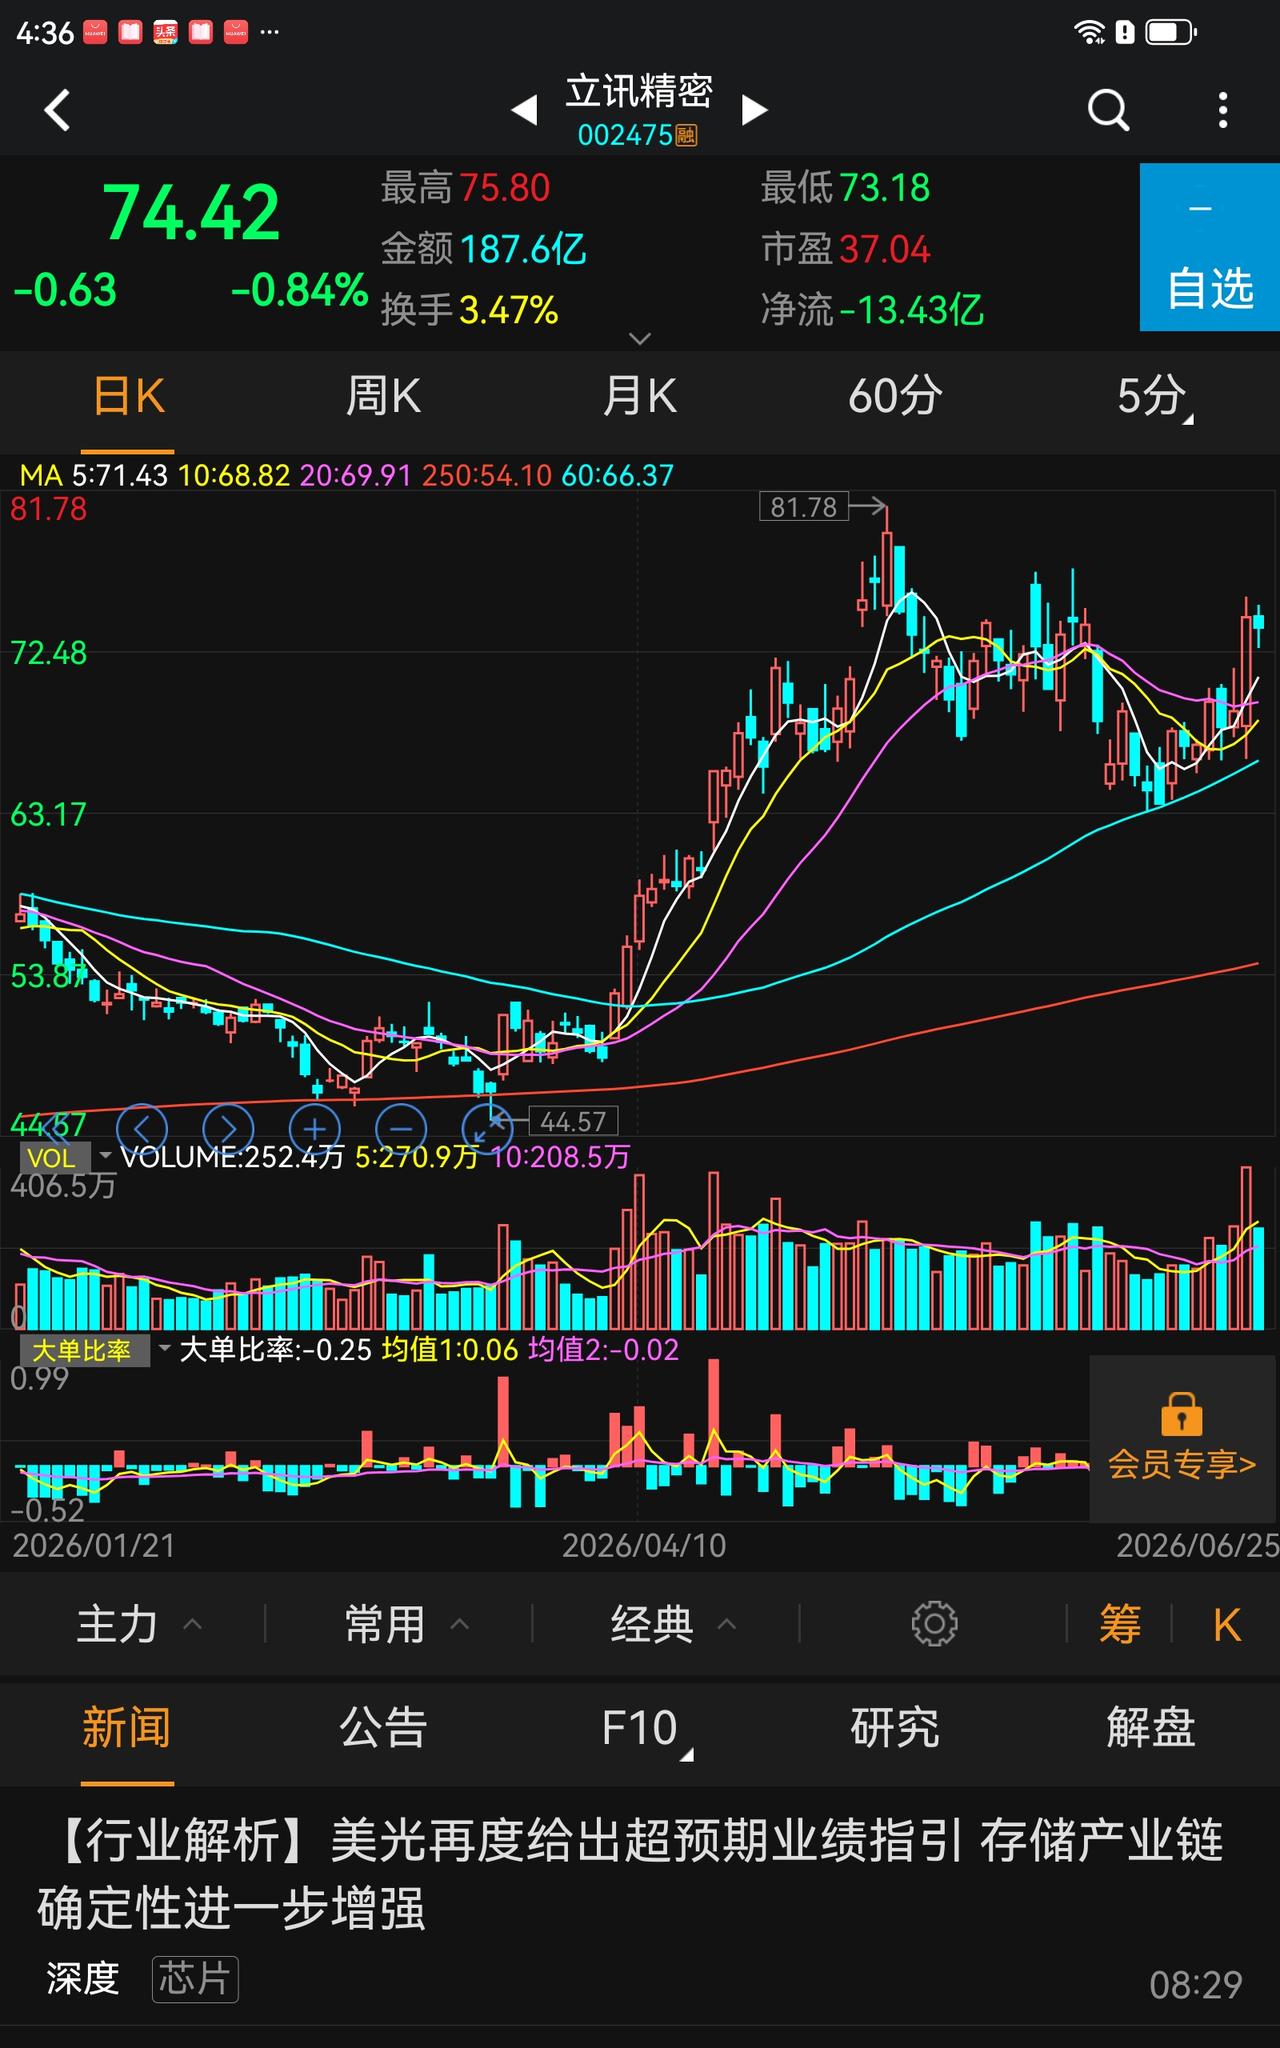The image size is (1280, 2048).
Task: Tap the 会员专享 lock panel
Action: 1183,1438
